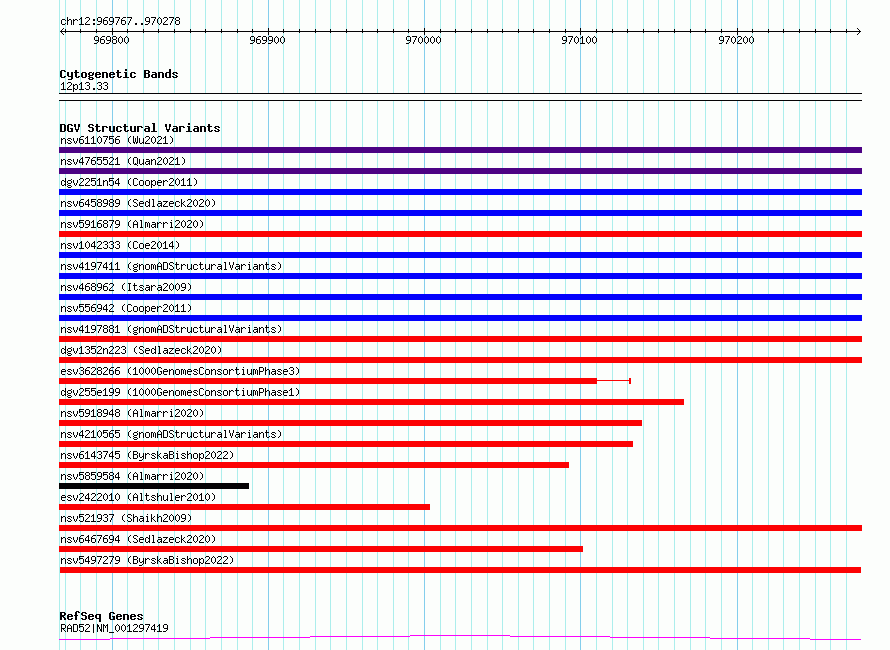Select nsv556942 (Cooper2011) variant label
Screen dimensions: 890x650
click(x=126, y=308)
